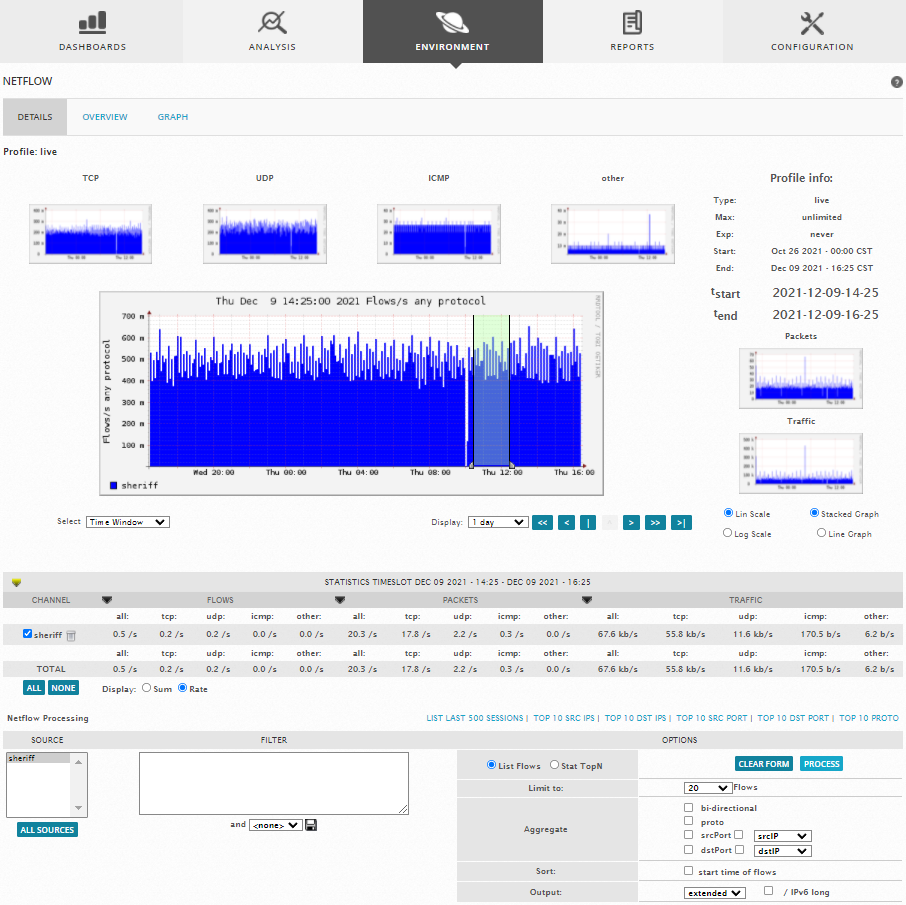Open the Configuration tools section
Viewport: 906px width, 905px height.
[812, 31]
